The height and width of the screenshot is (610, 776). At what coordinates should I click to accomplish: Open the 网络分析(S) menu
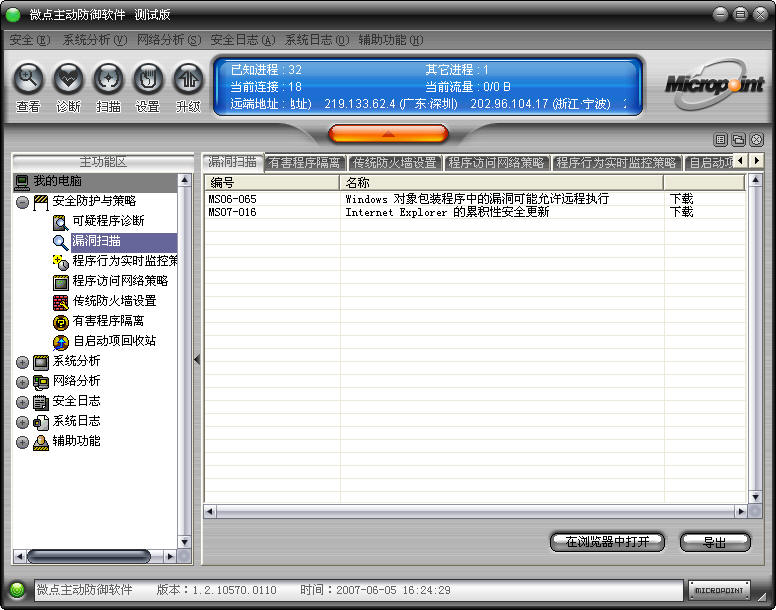pyautogui.click(x=169, y=40)
